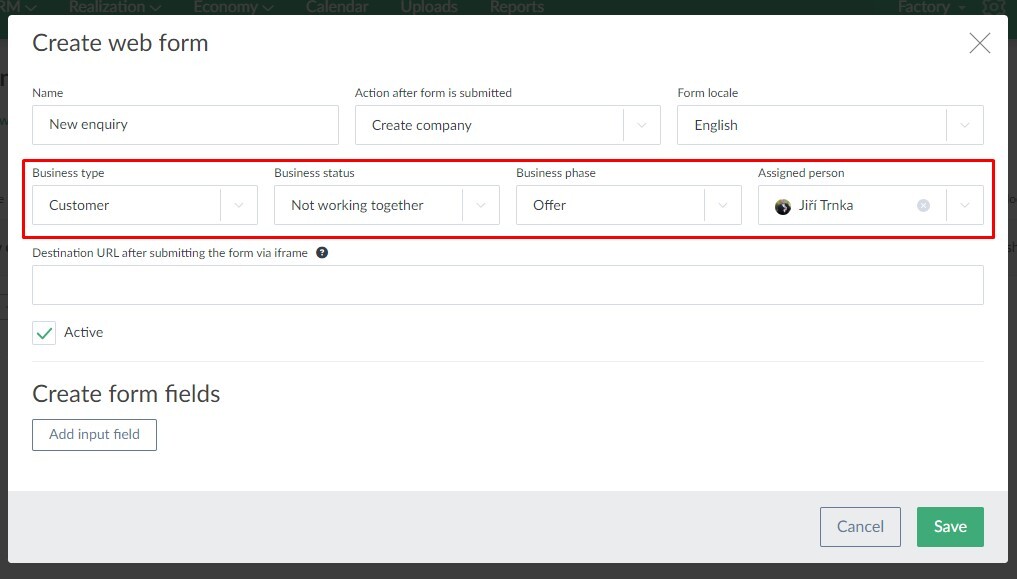Open the Action after form is submitted dropdown
Image resolution: width=1017 pixels, height=579 pixels.
point(641,126)
